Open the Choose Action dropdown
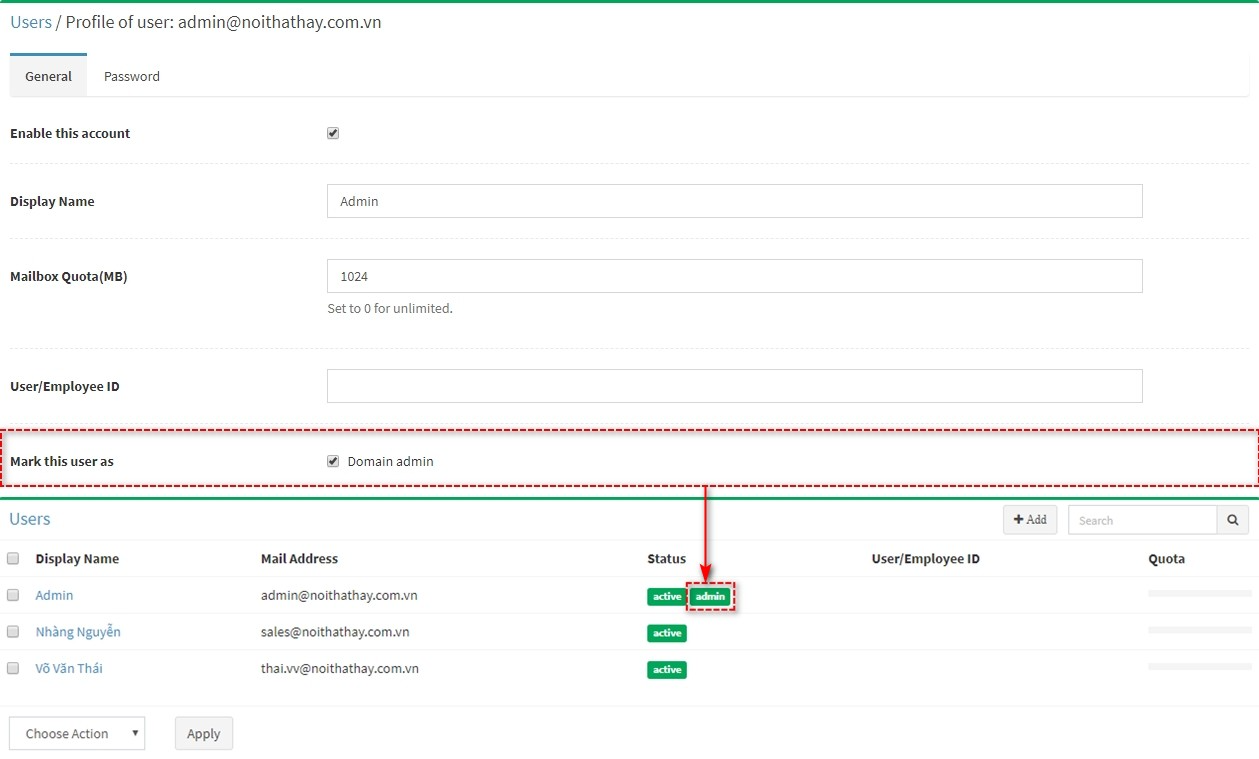 (x=77, y=733)
